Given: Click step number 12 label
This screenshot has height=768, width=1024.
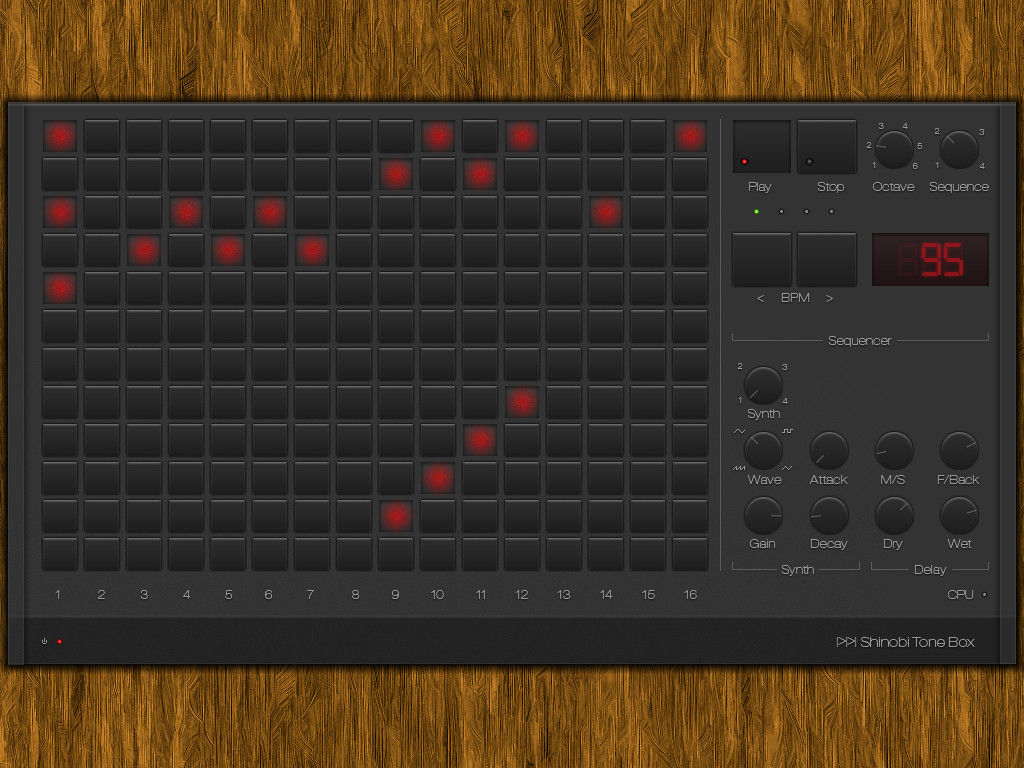Looking at the screenshot, I should (522, 594).
